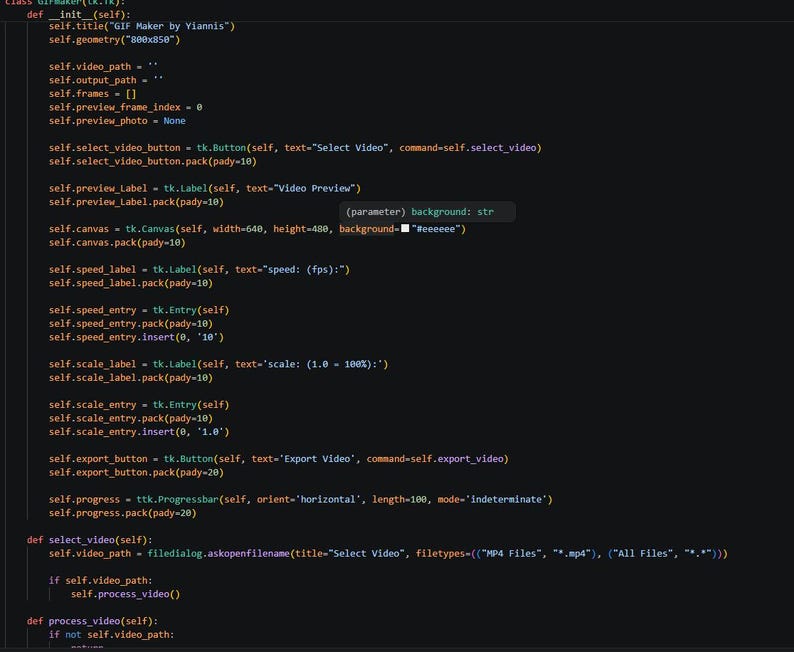Click 'self.progress.pack(pady=20)' line
Screen dimensions: 794x652
123,513
